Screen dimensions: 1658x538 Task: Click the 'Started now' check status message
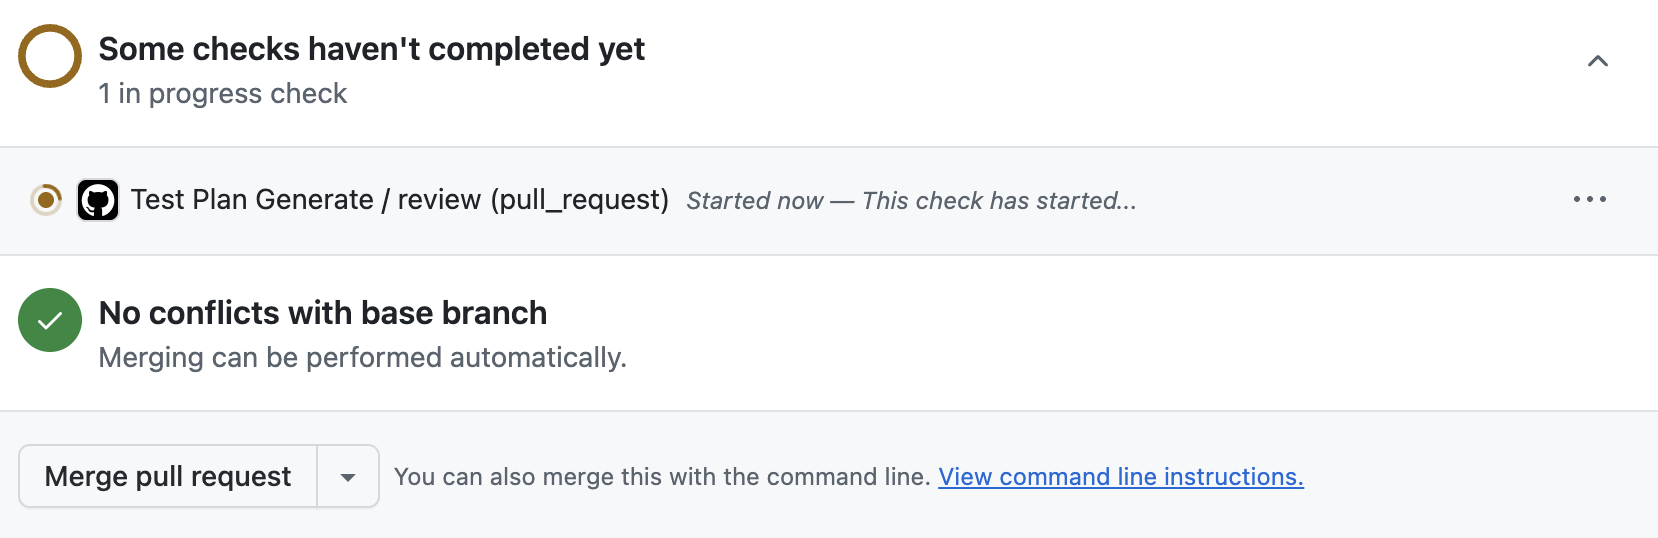coord(754,201)
